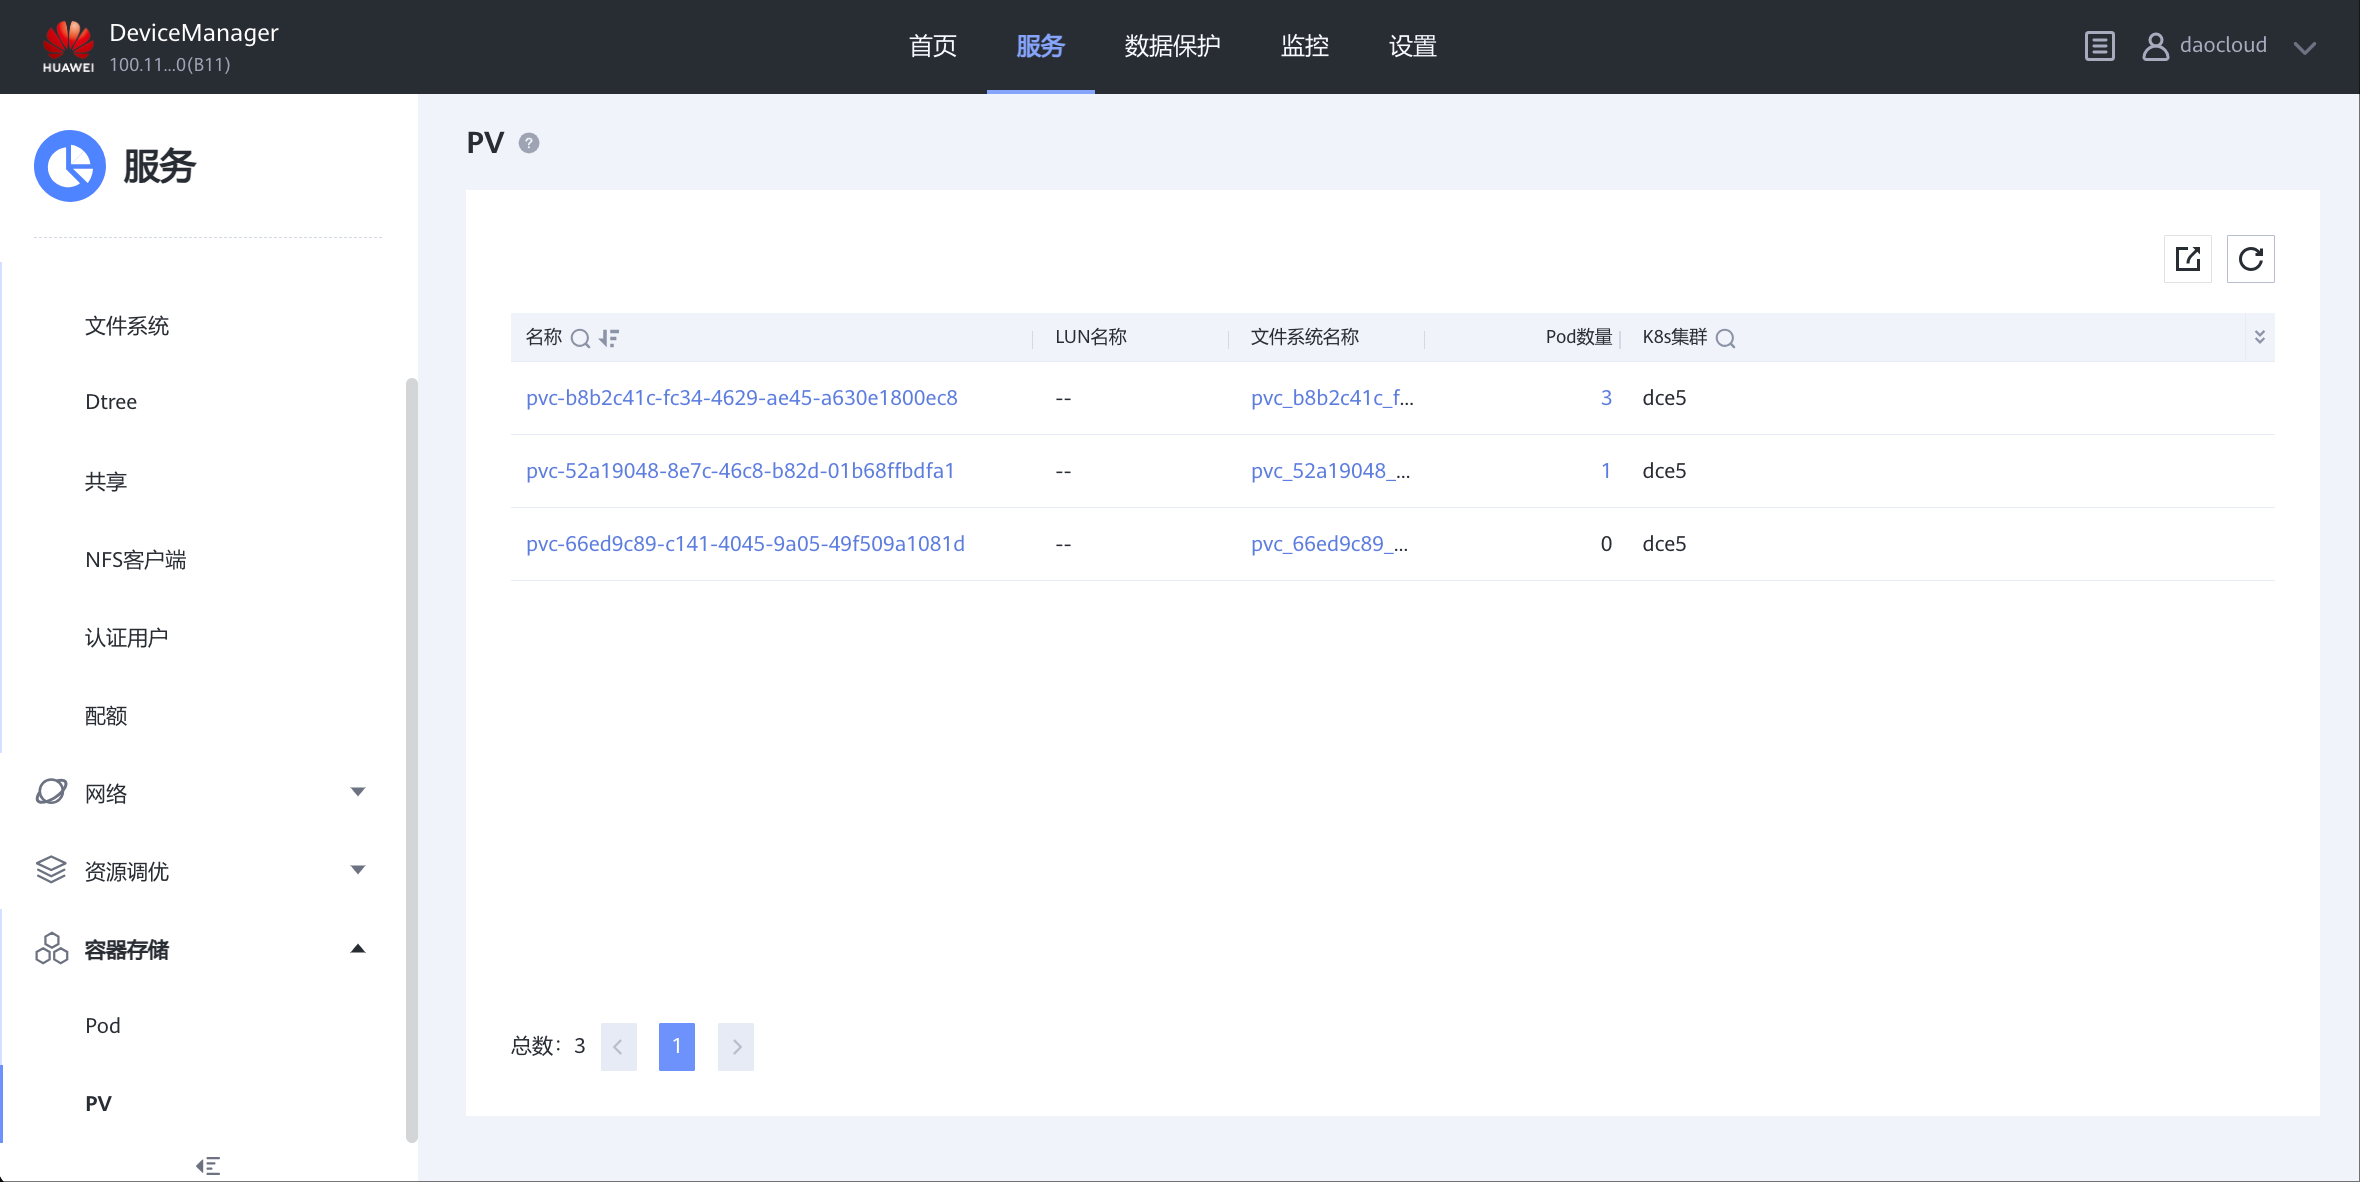This screenshot has width=2360, height=1182.
Task: Open pvc-b8b2c41c-fc34-4629-ae45-a630e1800ec8 link
Action: (x=741, y=398)
